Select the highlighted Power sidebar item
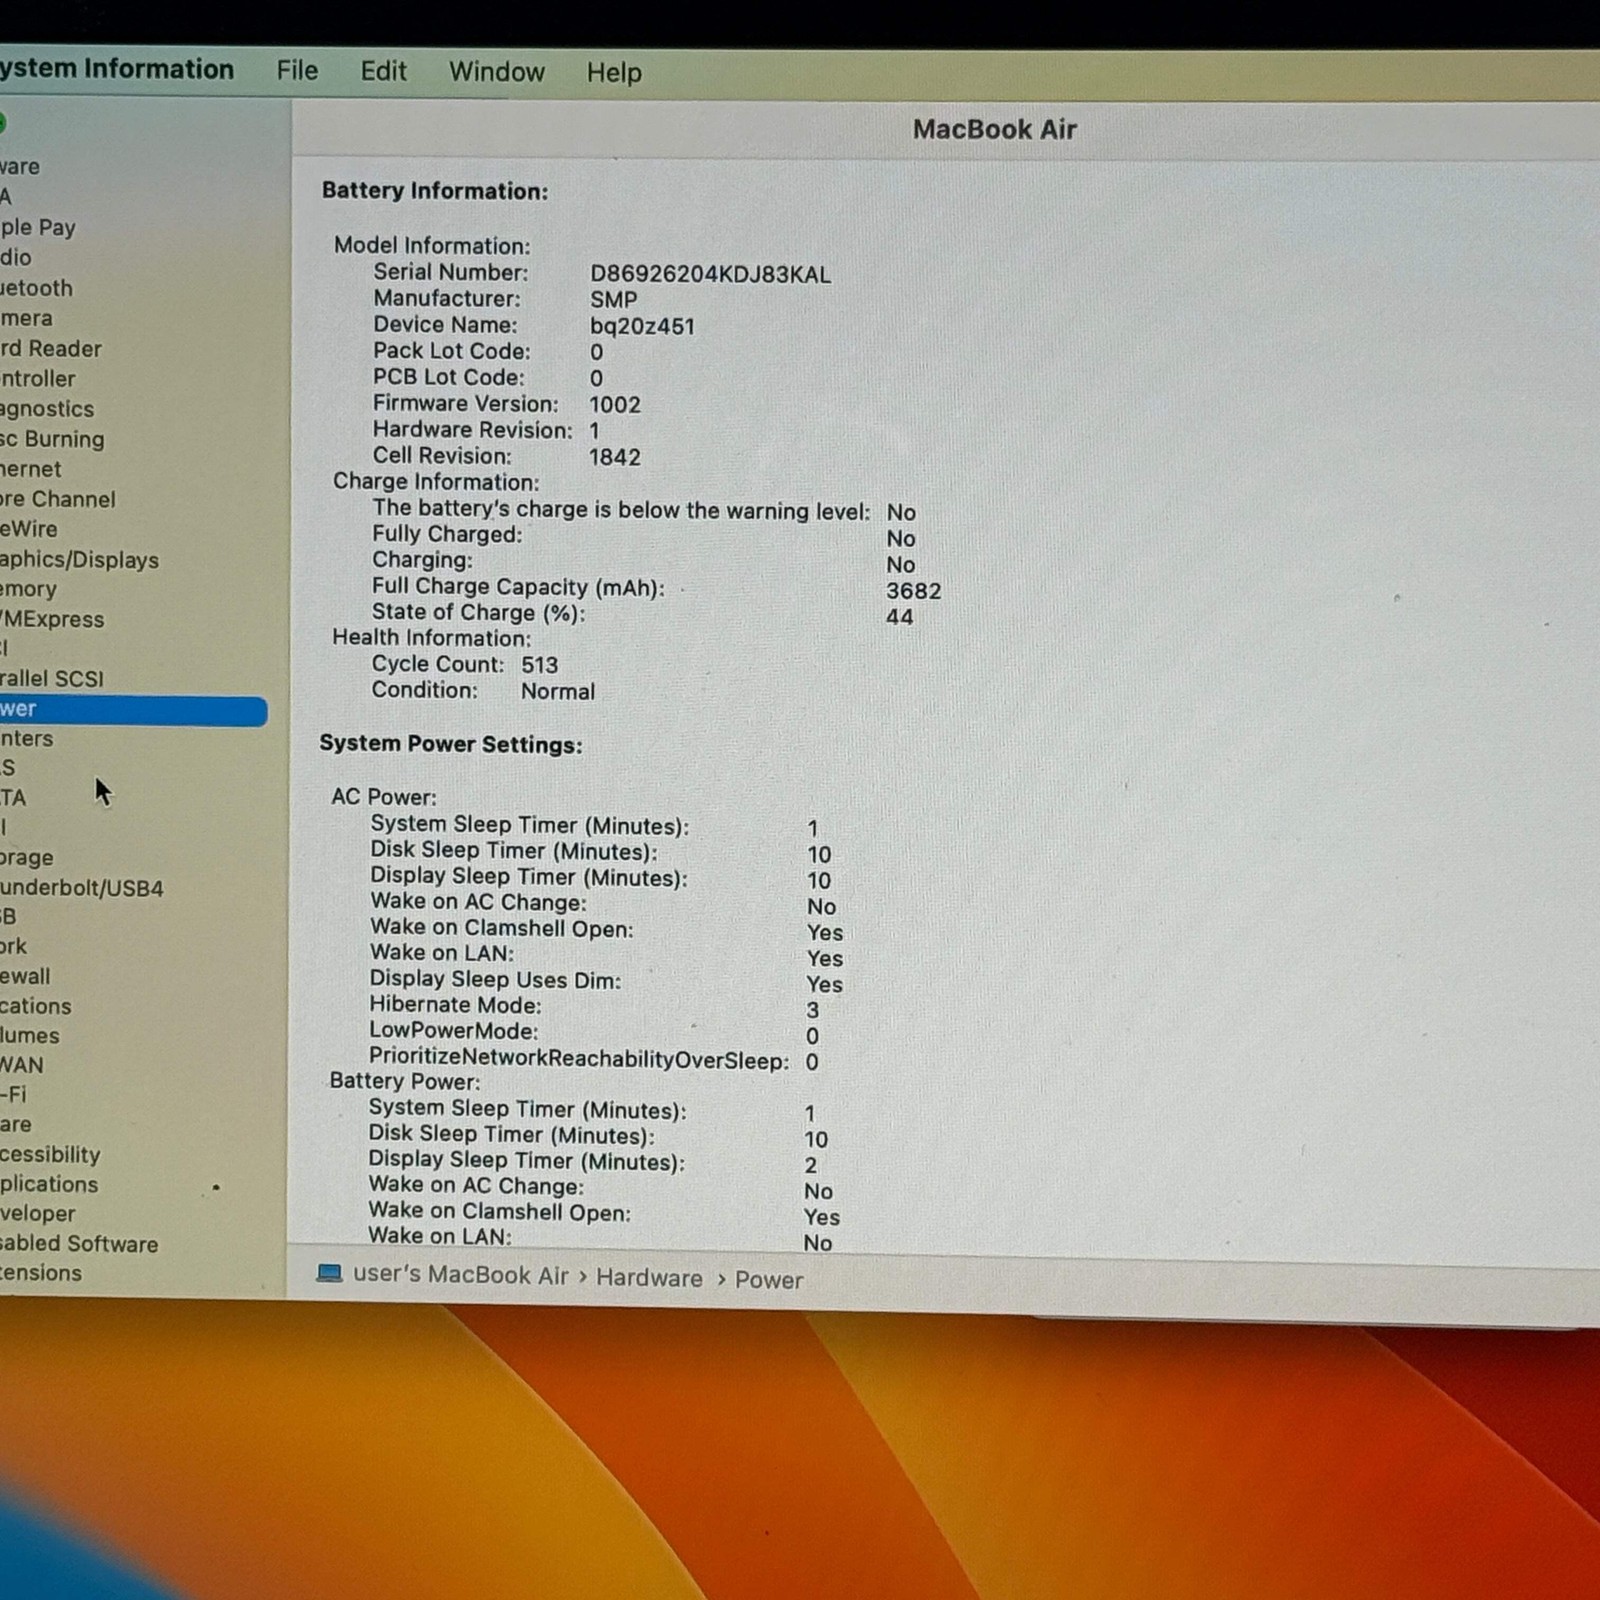The image size is (1600, 1600). tap(130, 710)
